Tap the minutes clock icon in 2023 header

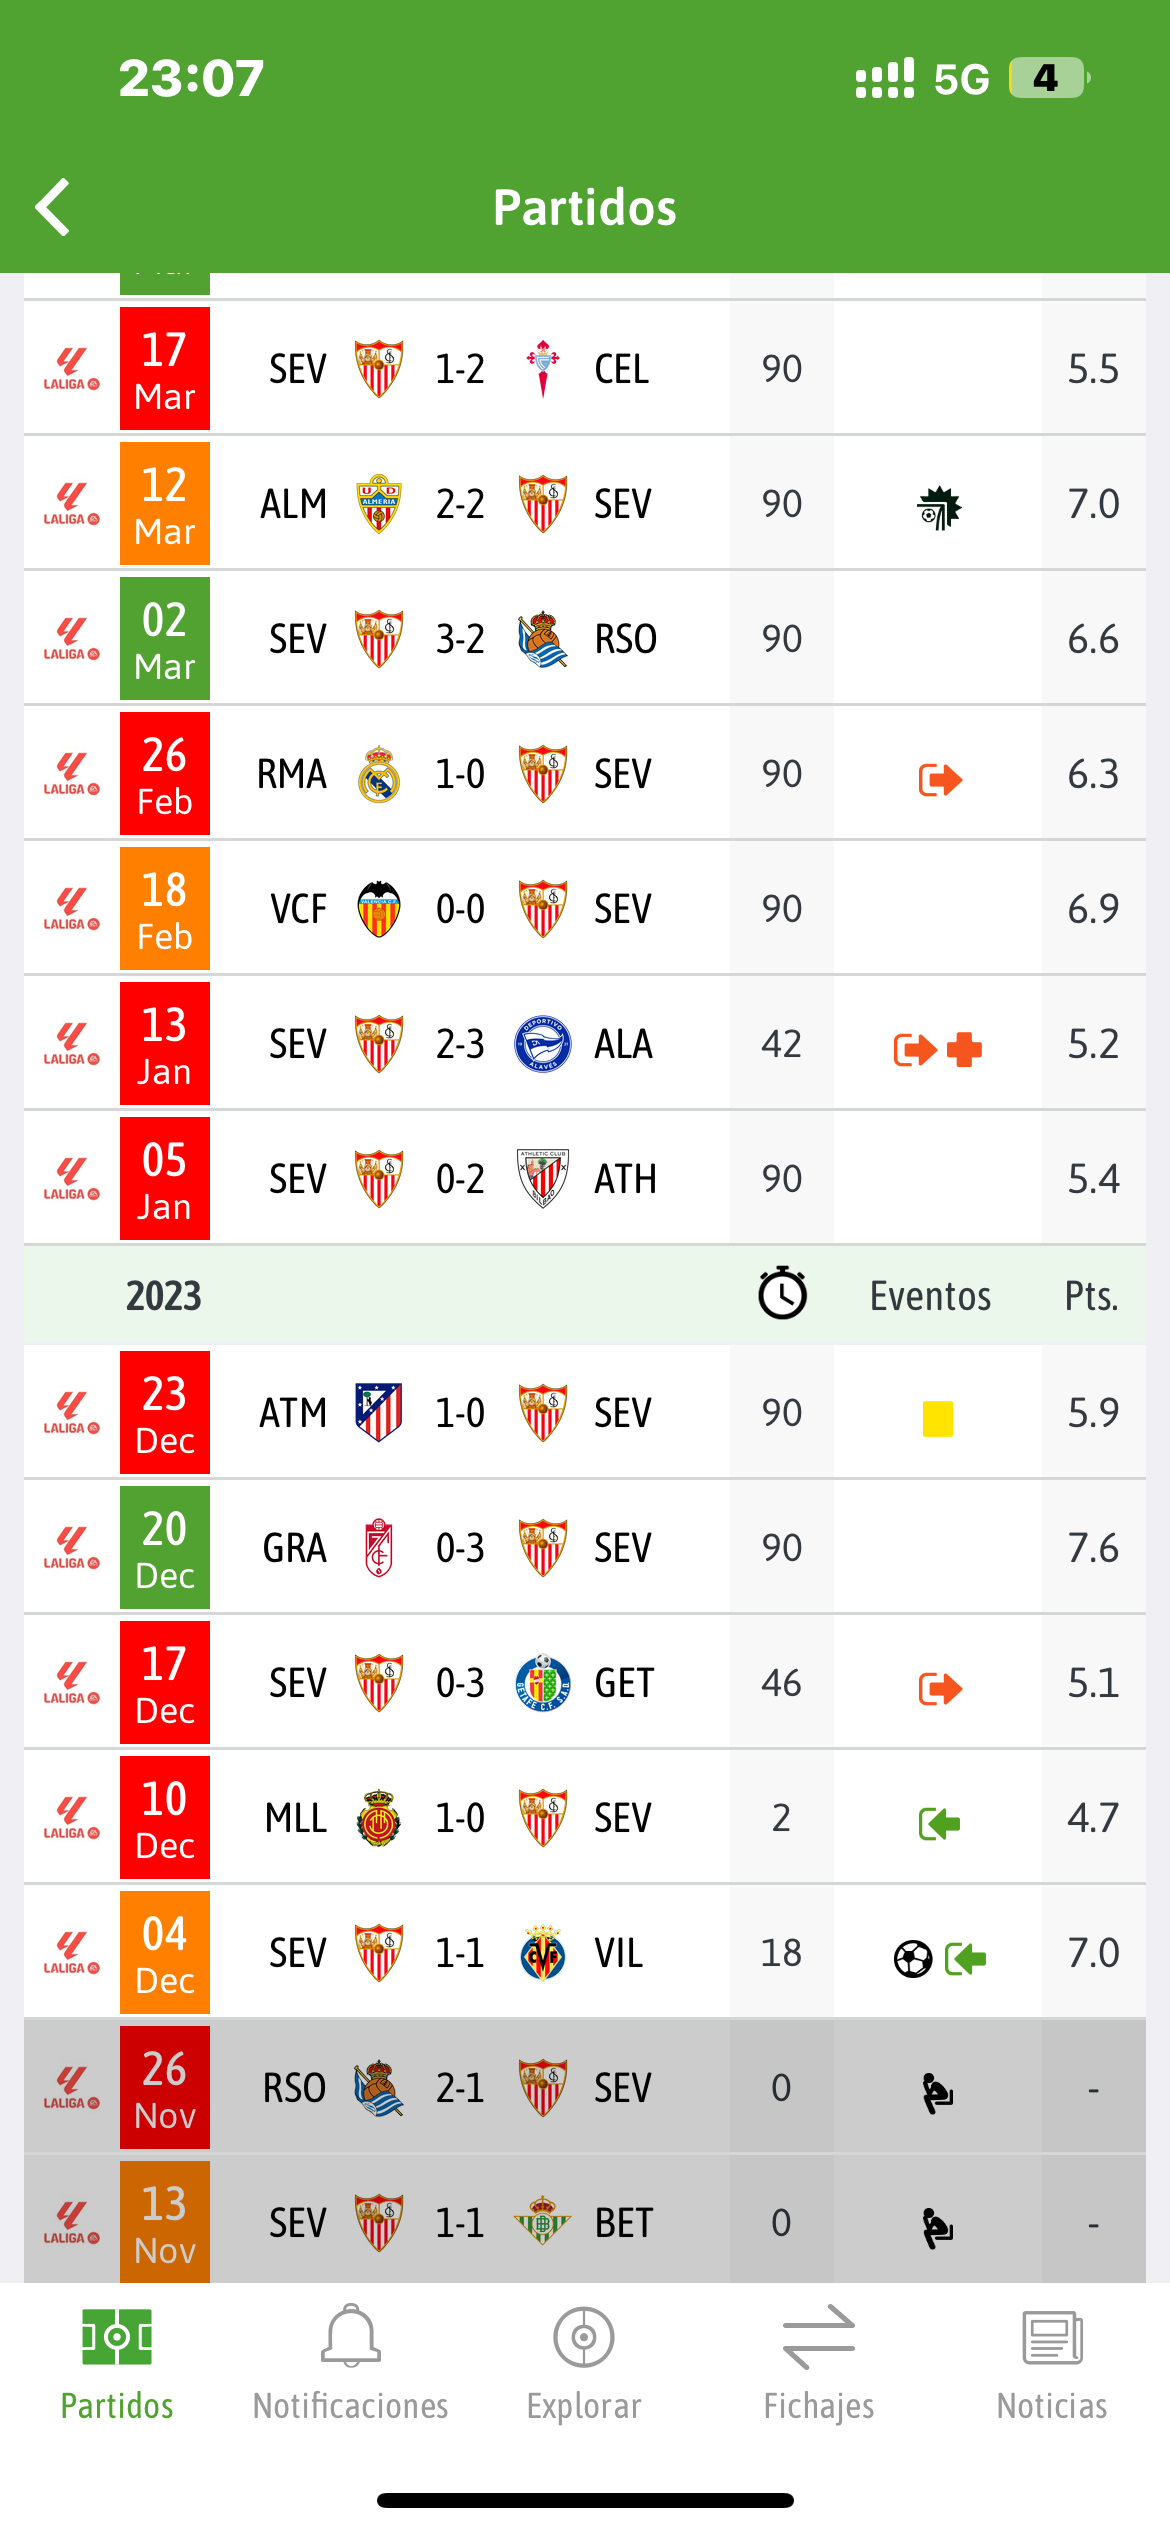click(782, 1293)
